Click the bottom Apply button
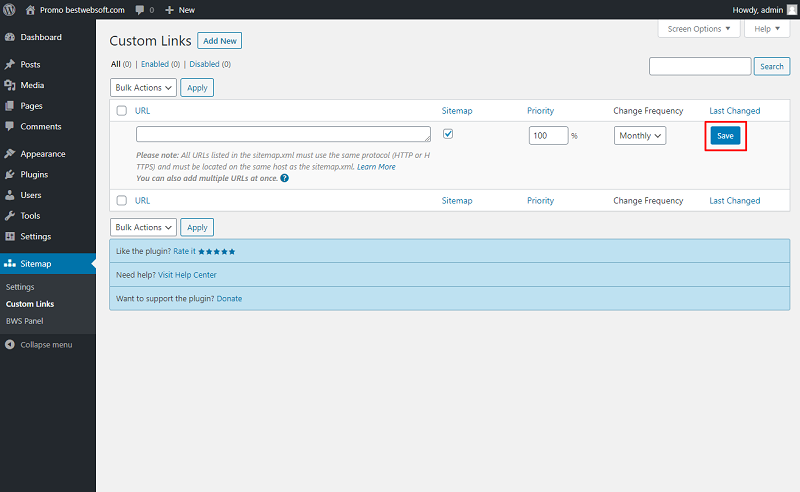The image size is (800, 492). pos(197,227)
